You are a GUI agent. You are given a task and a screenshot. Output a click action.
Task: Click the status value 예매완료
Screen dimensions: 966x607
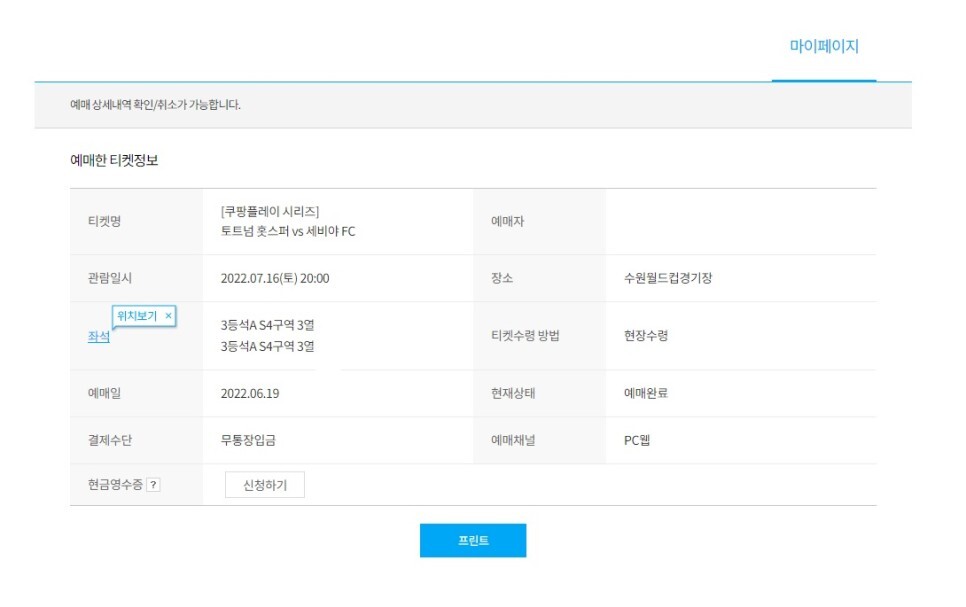(646, 393)
